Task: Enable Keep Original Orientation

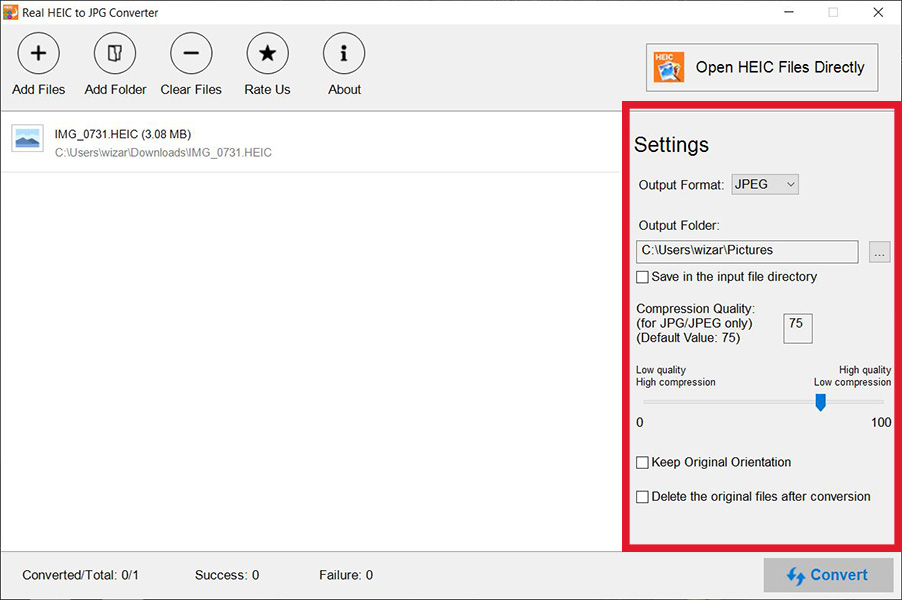Action: tap(642, 462)
